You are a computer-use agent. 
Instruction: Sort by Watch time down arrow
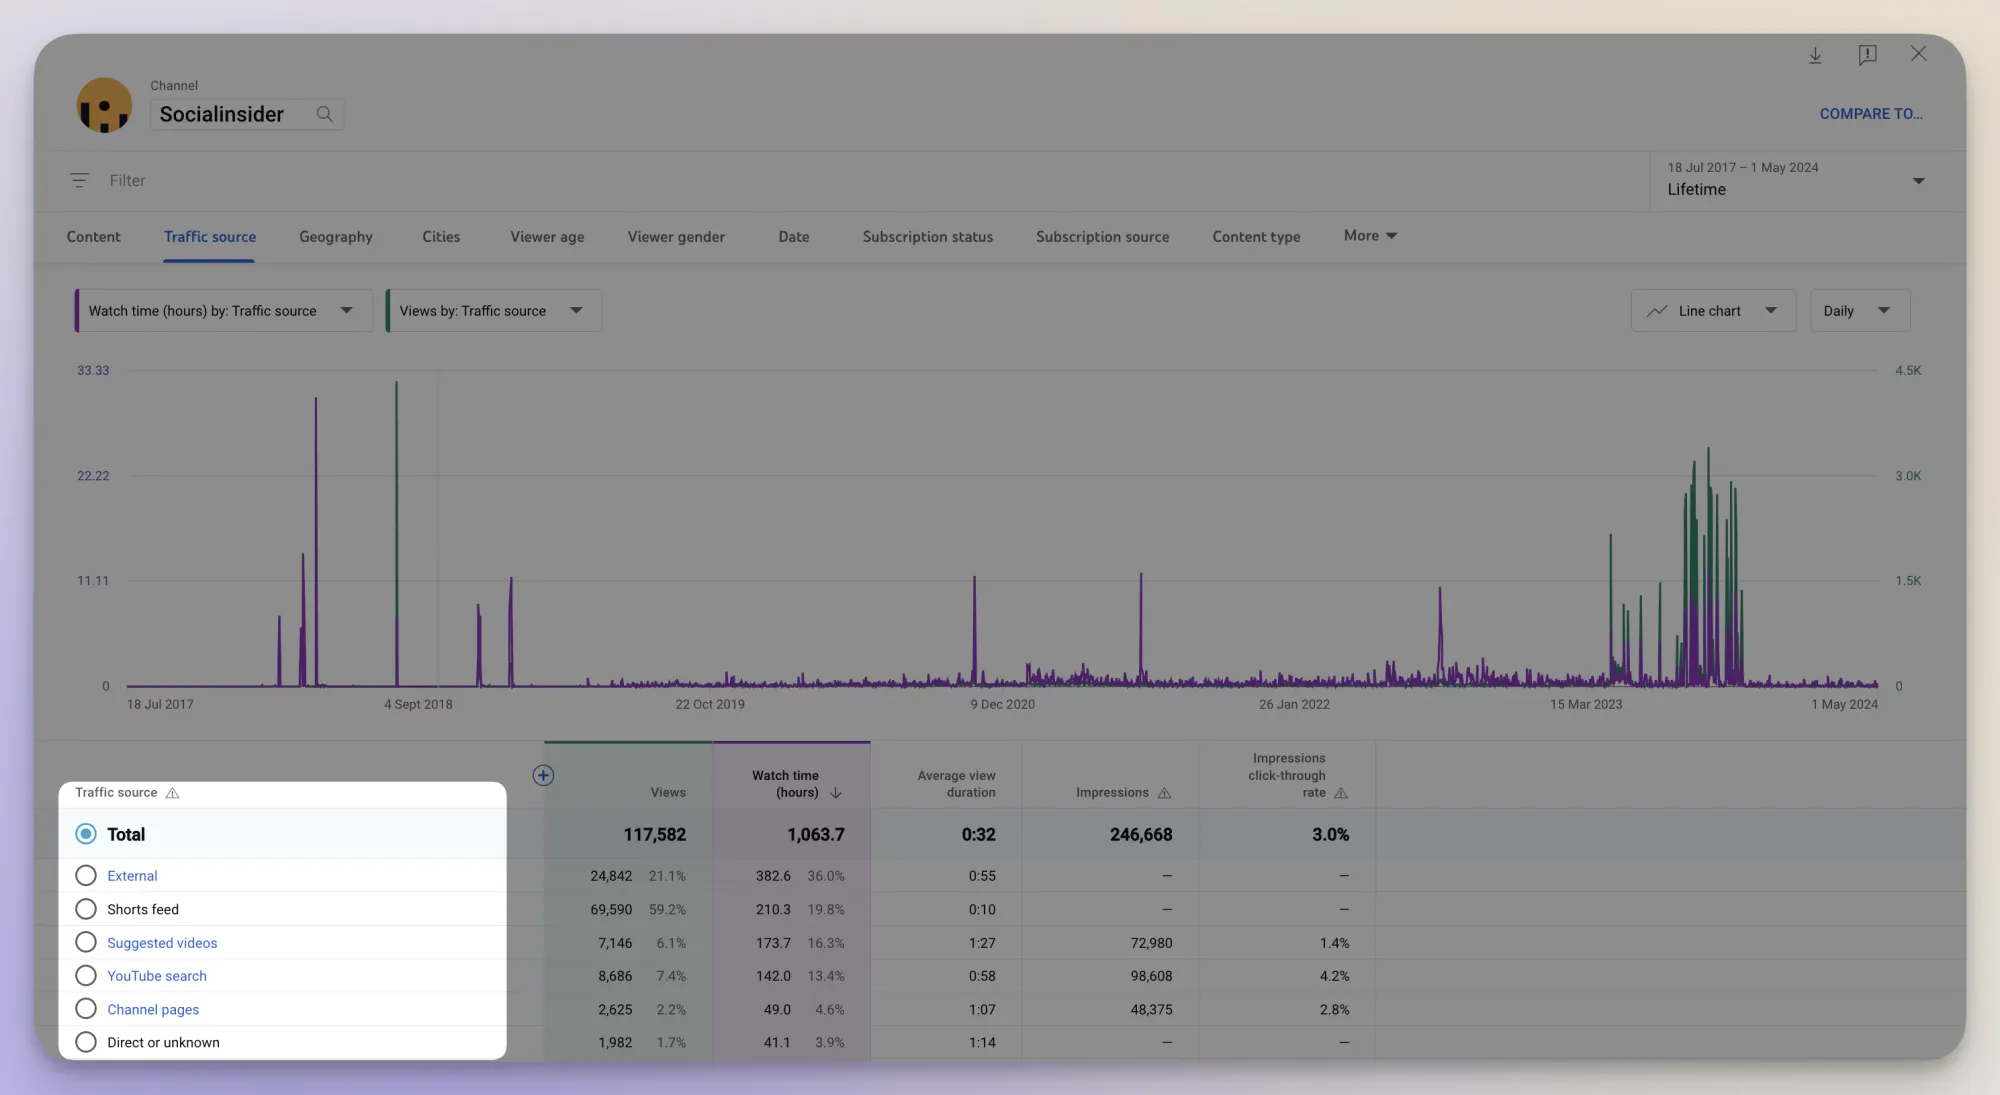(836, 793)
